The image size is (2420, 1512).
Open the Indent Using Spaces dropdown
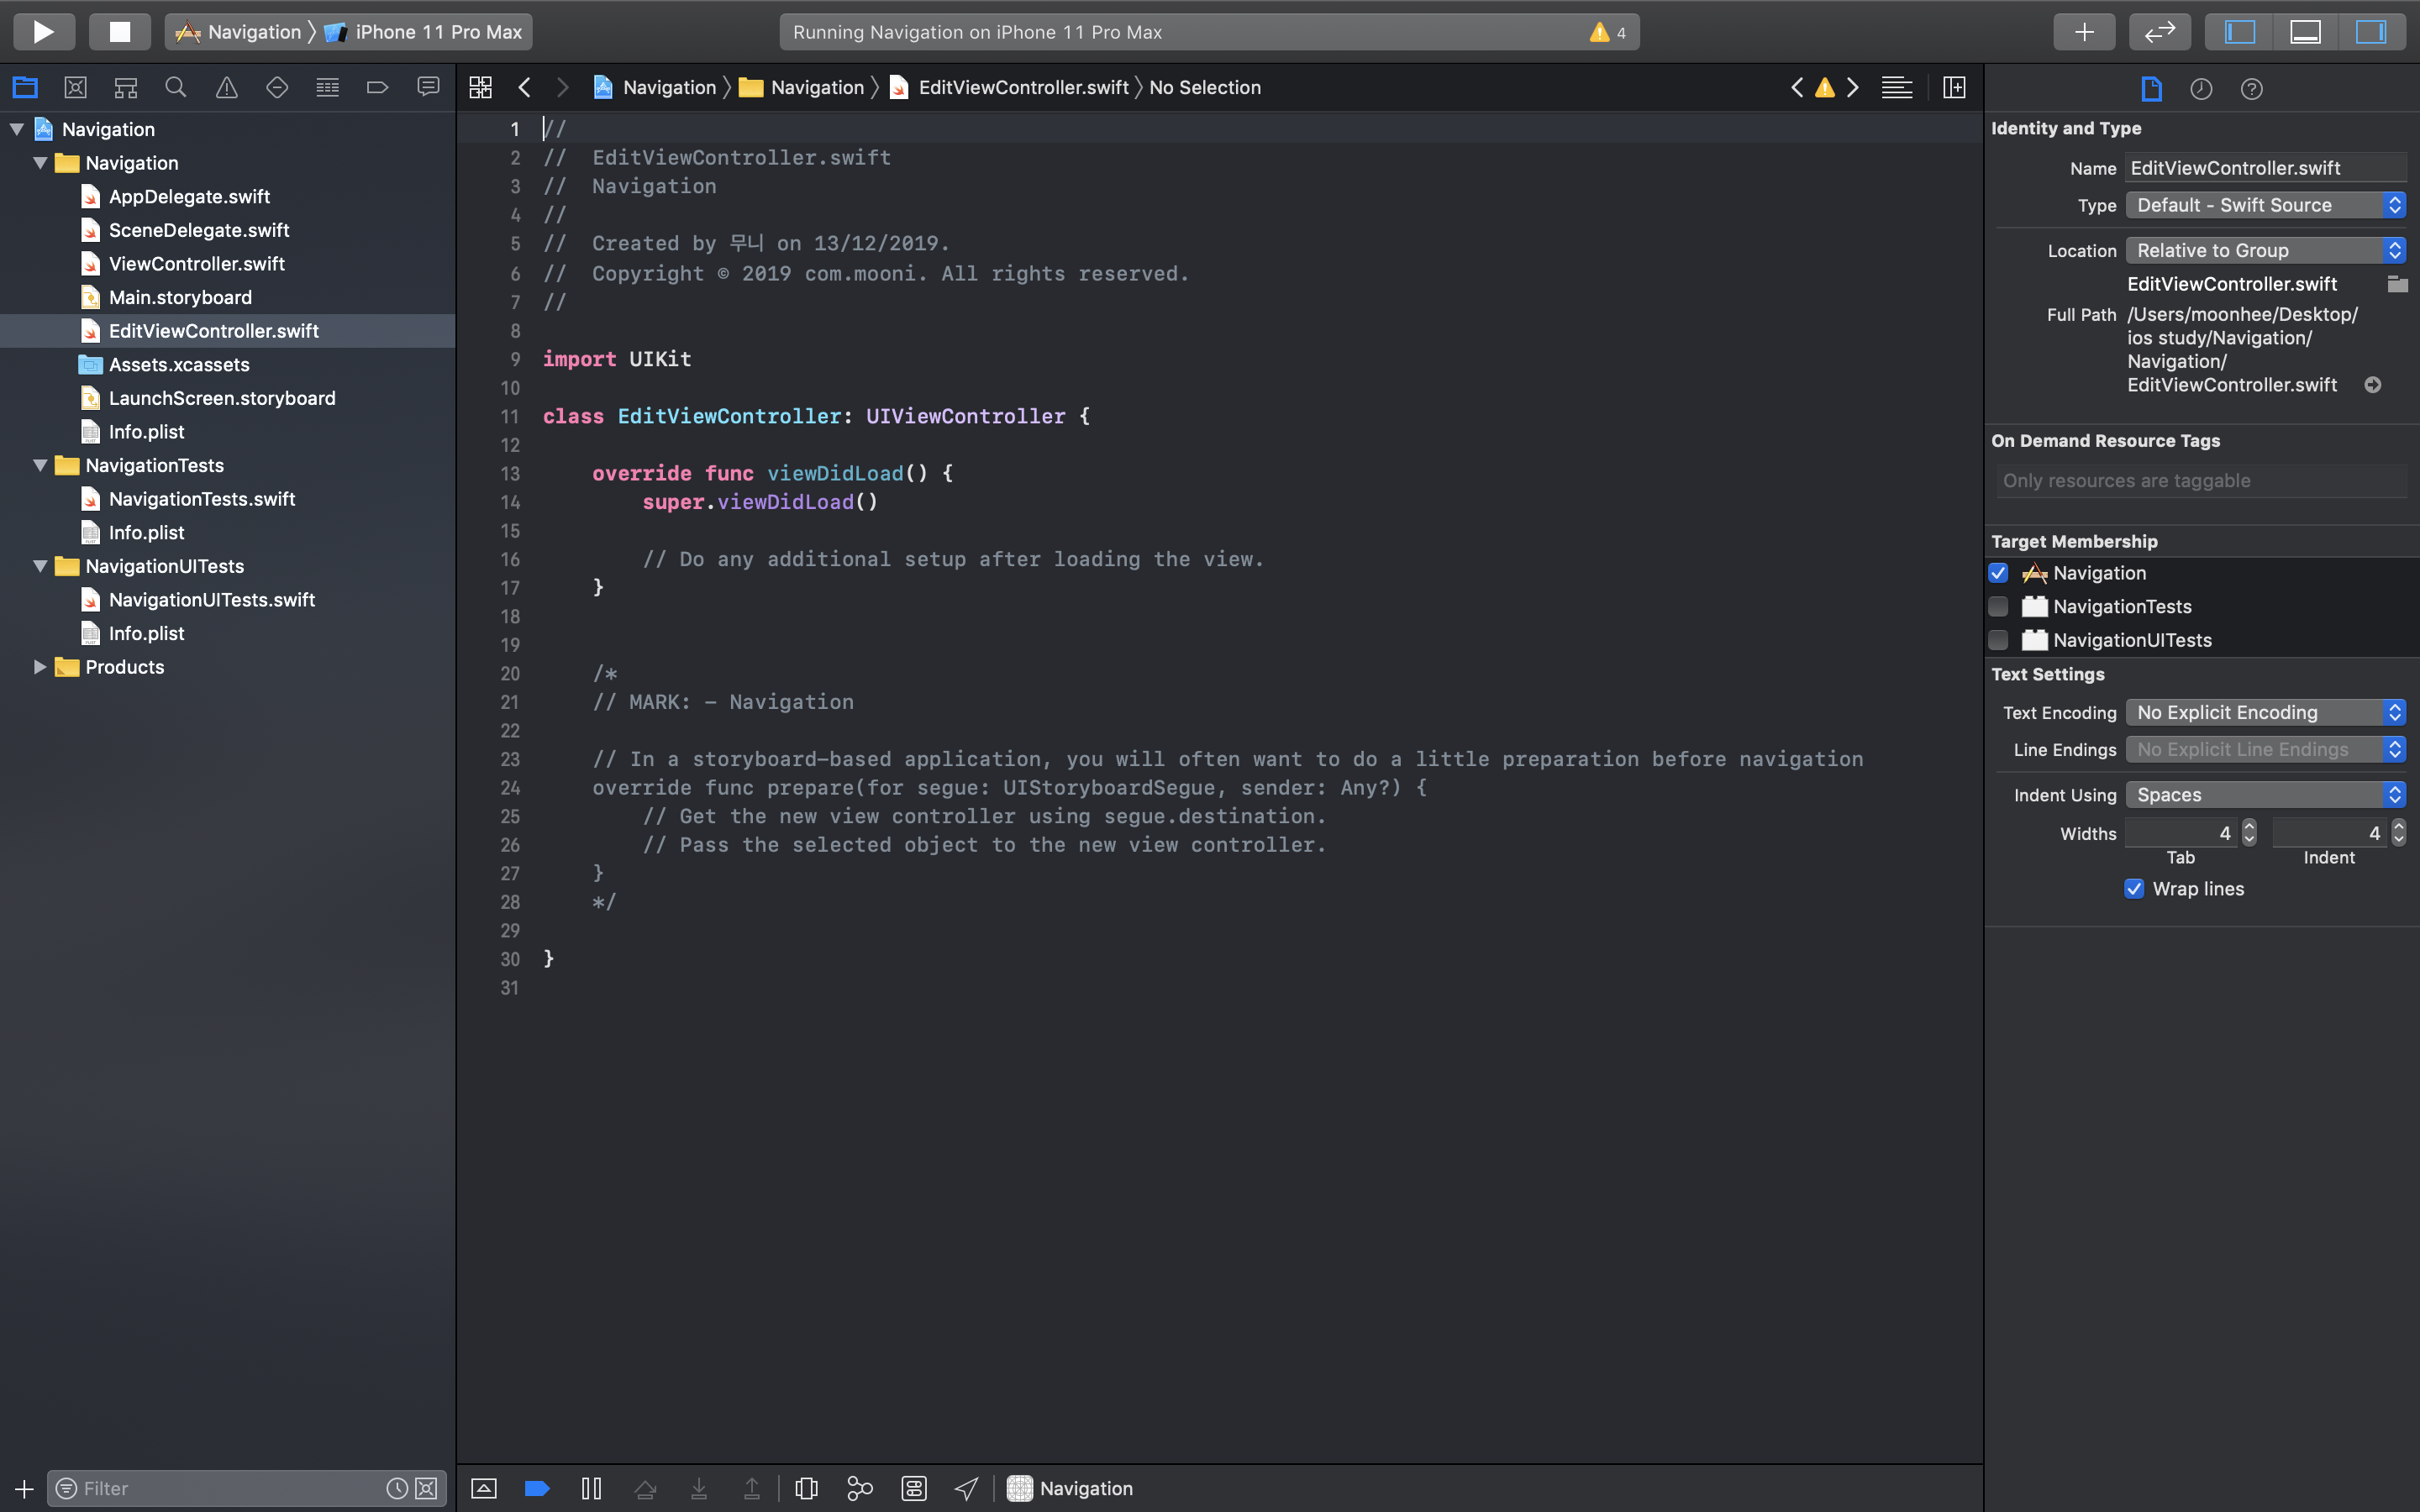point(2264,795)
